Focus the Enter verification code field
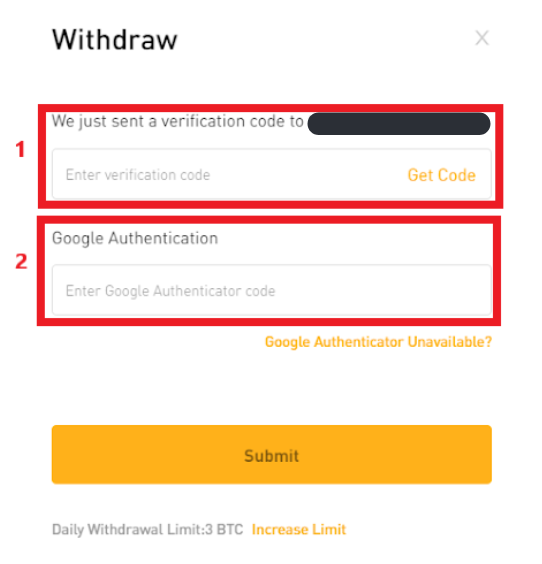 [x=272, y=174]
